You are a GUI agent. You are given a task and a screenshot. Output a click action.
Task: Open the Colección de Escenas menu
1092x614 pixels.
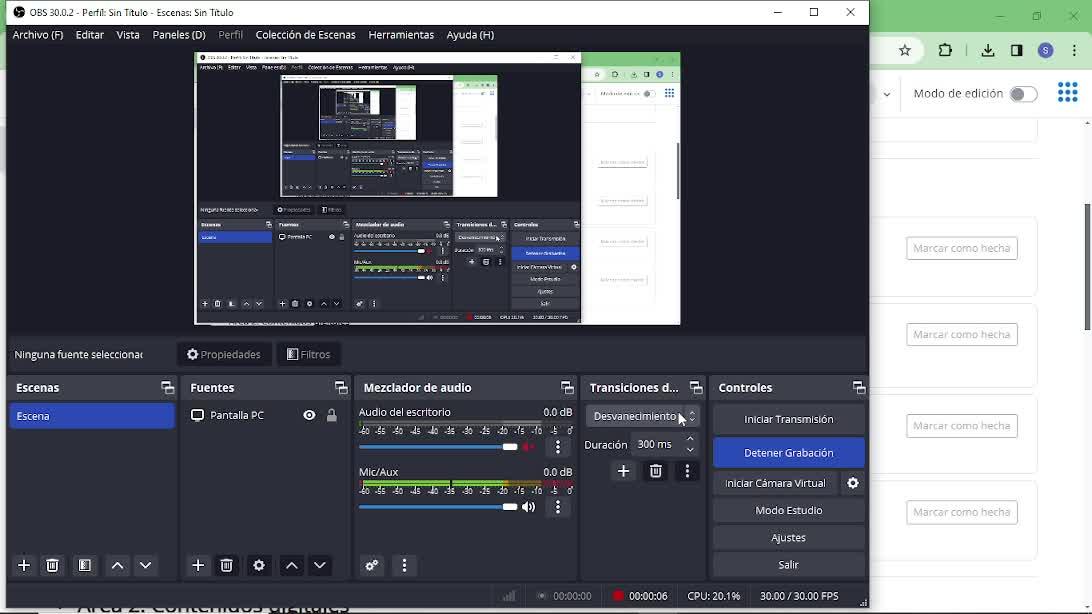pyautogui.click(x=305, y=35)
